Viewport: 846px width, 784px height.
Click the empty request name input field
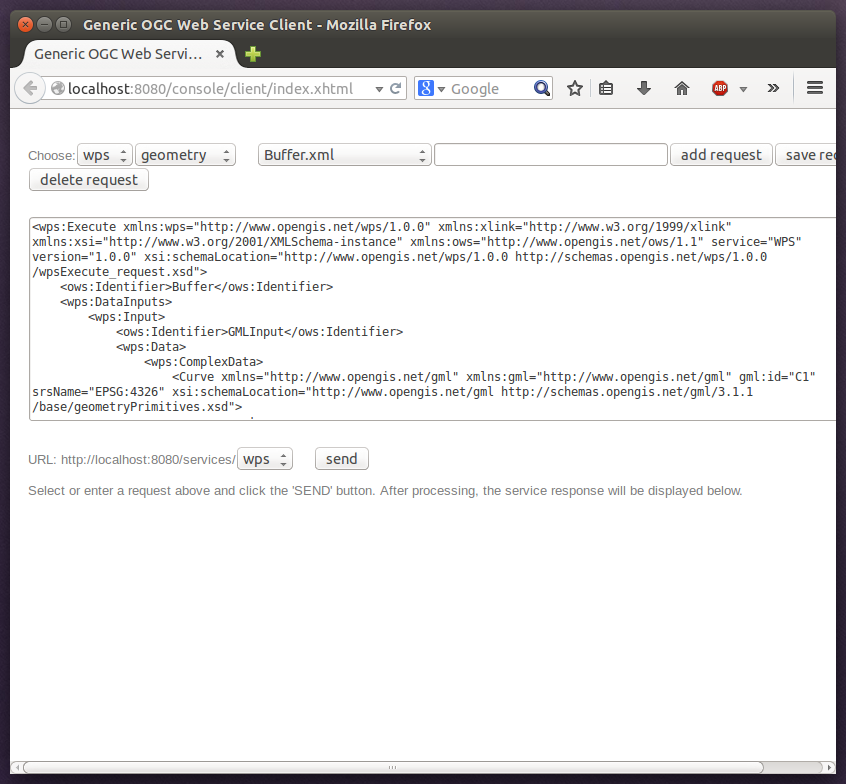click(550, 154)
